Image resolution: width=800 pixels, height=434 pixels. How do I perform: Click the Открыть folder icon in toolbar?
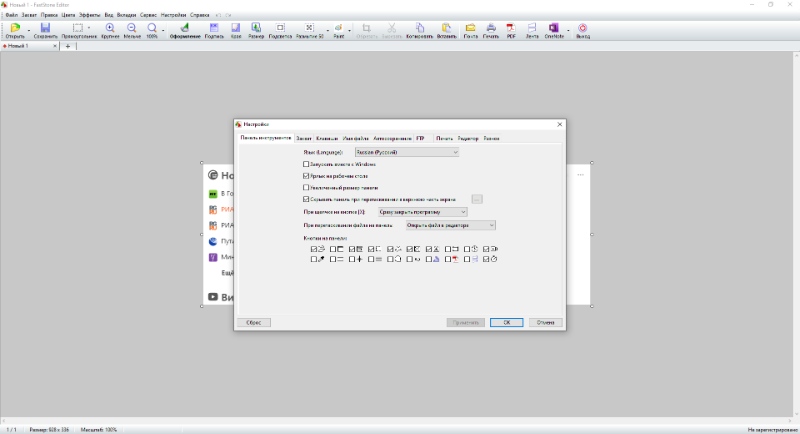15,30
